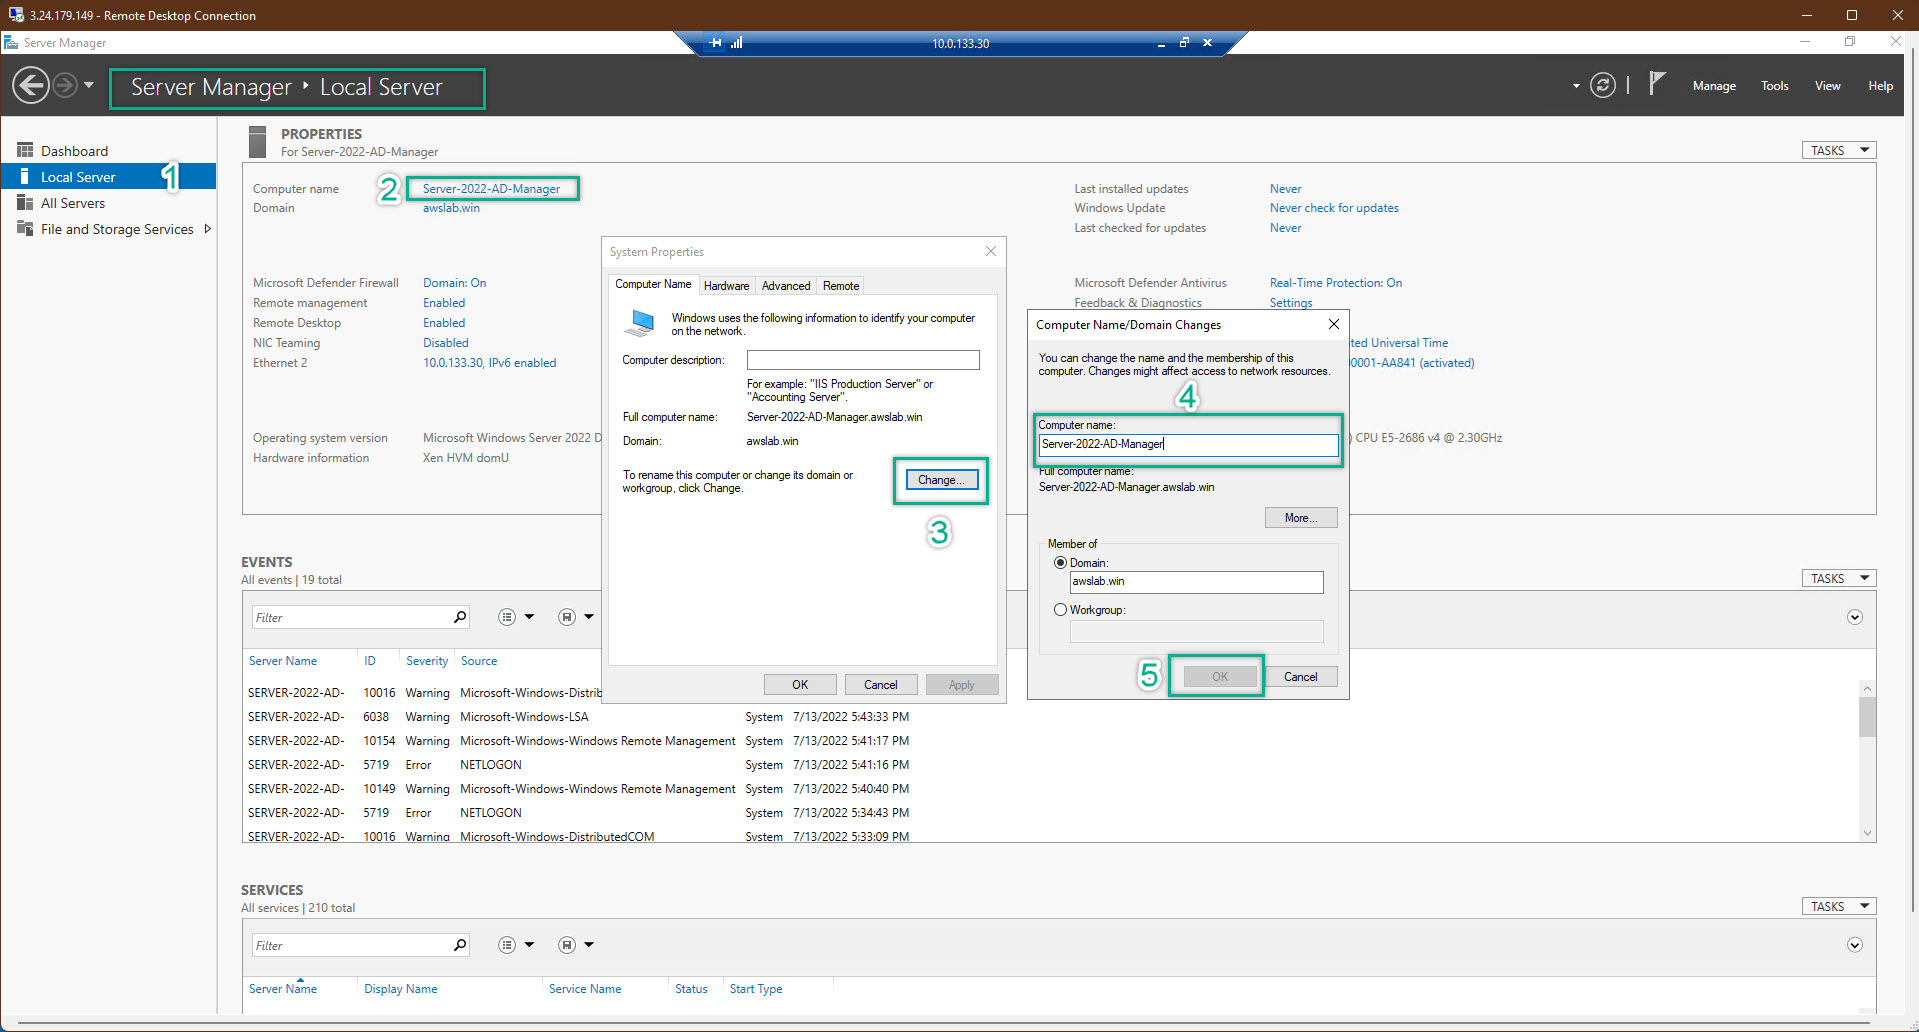Click the More... button

click(1301, 518)
